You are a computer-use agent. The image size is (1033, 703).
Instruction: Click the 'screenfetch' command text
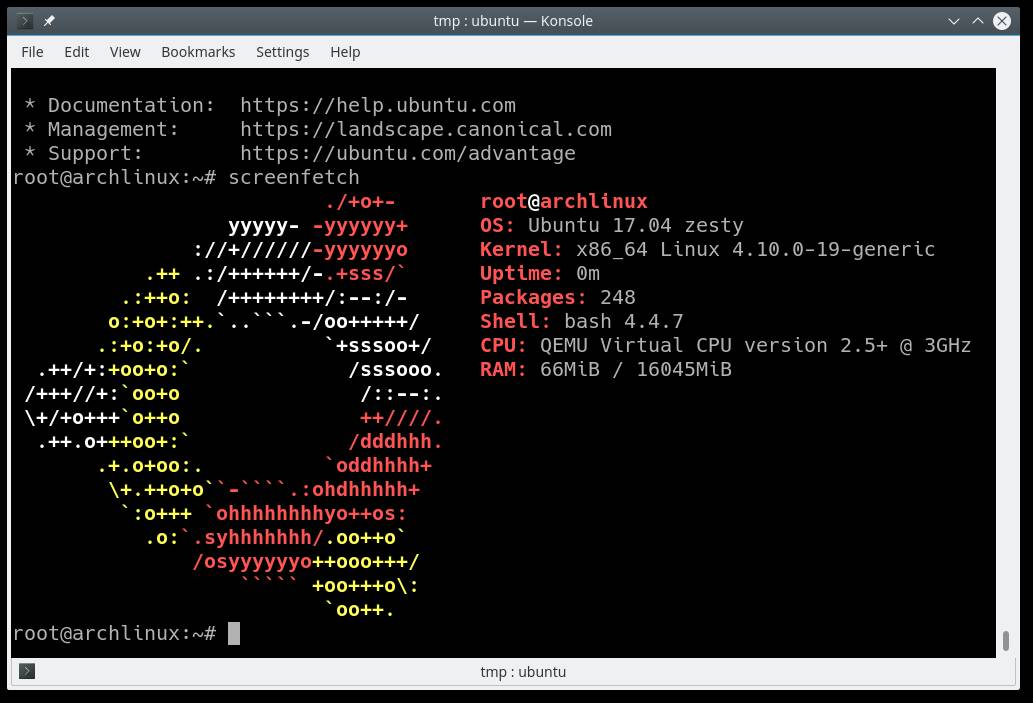[294, 177]
